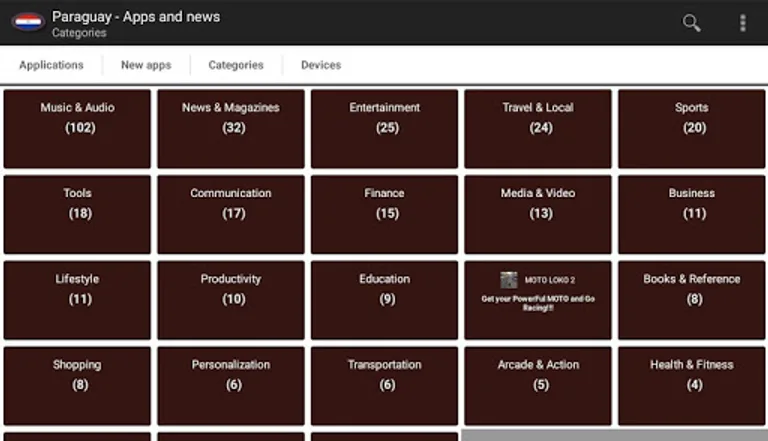This screenshot has width=768, height=441.
Task: Click the 'Paraguay - Apps and news' title
Action: click(136, 17)
